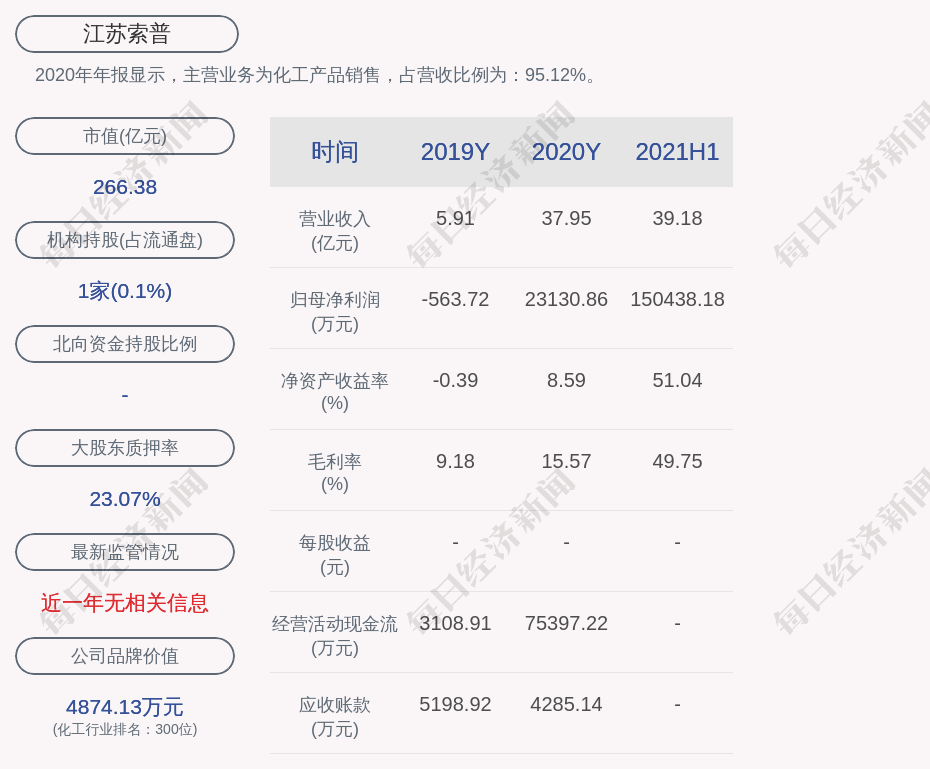This screenshot has width=930, height=769.
Task: Select net profit value 150438.18
Action: click(677, 299)
